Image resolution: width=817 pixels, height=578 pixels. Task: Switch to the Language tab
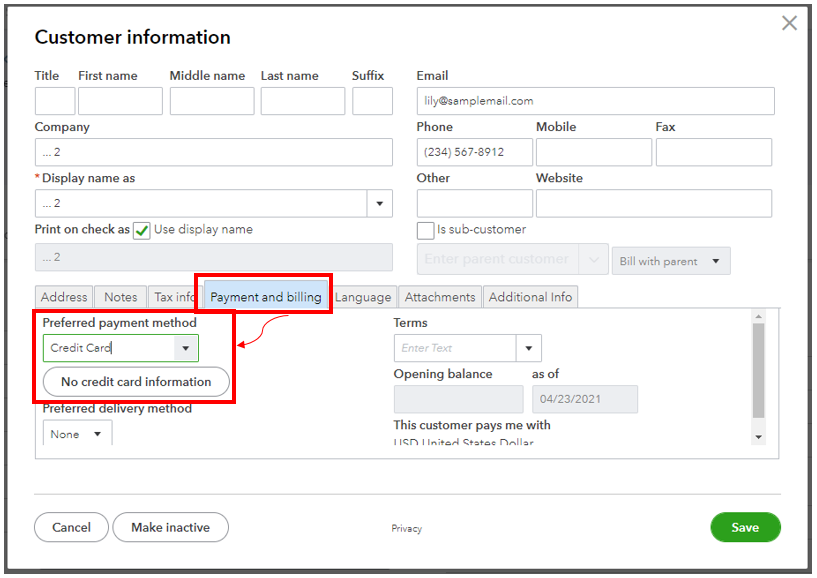coord(363,297)
